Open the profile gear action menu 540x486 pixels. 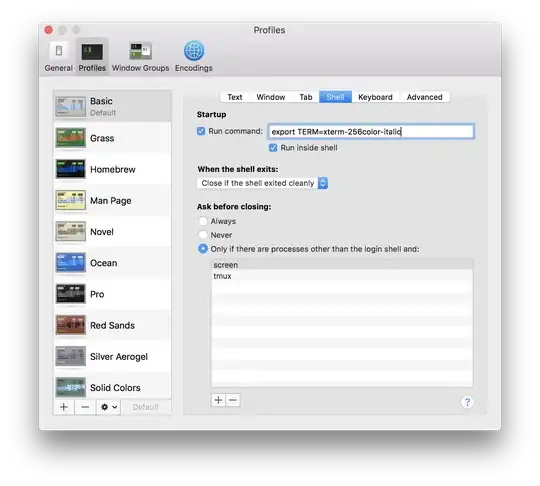coord(108,407)
